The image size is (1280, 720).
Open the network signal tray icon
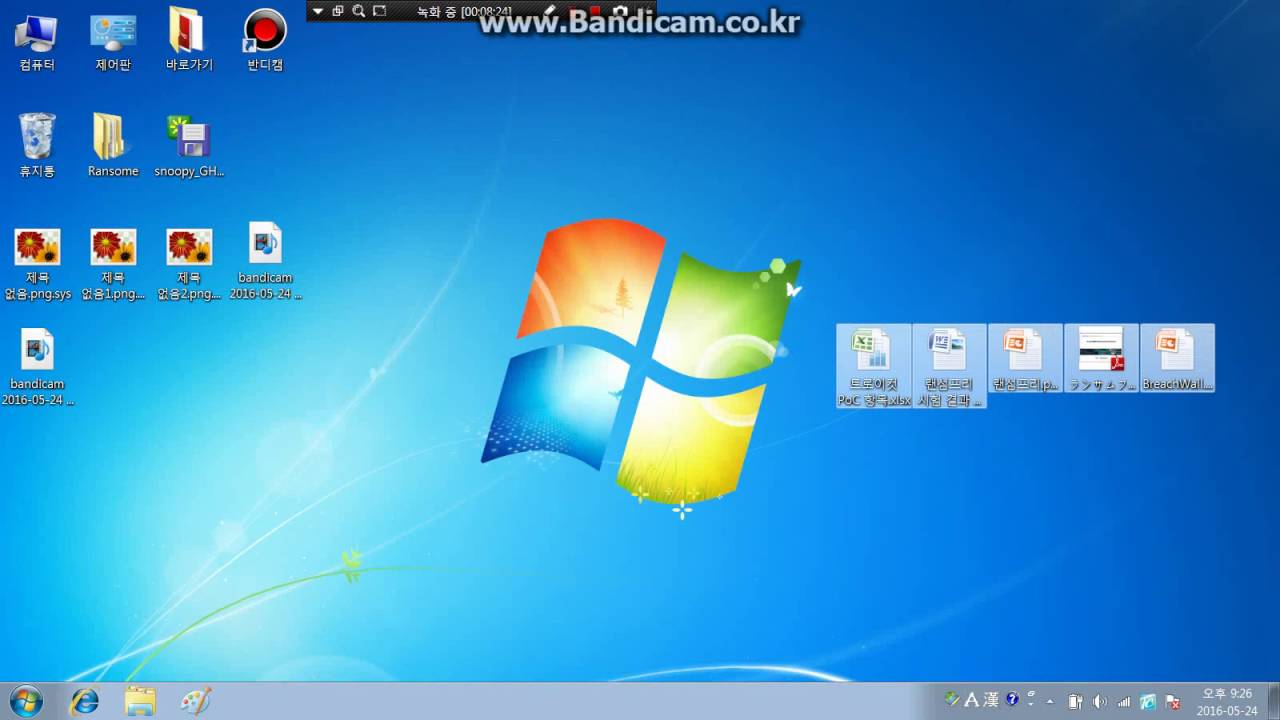pyautogui.click(x=1124, y=702)
